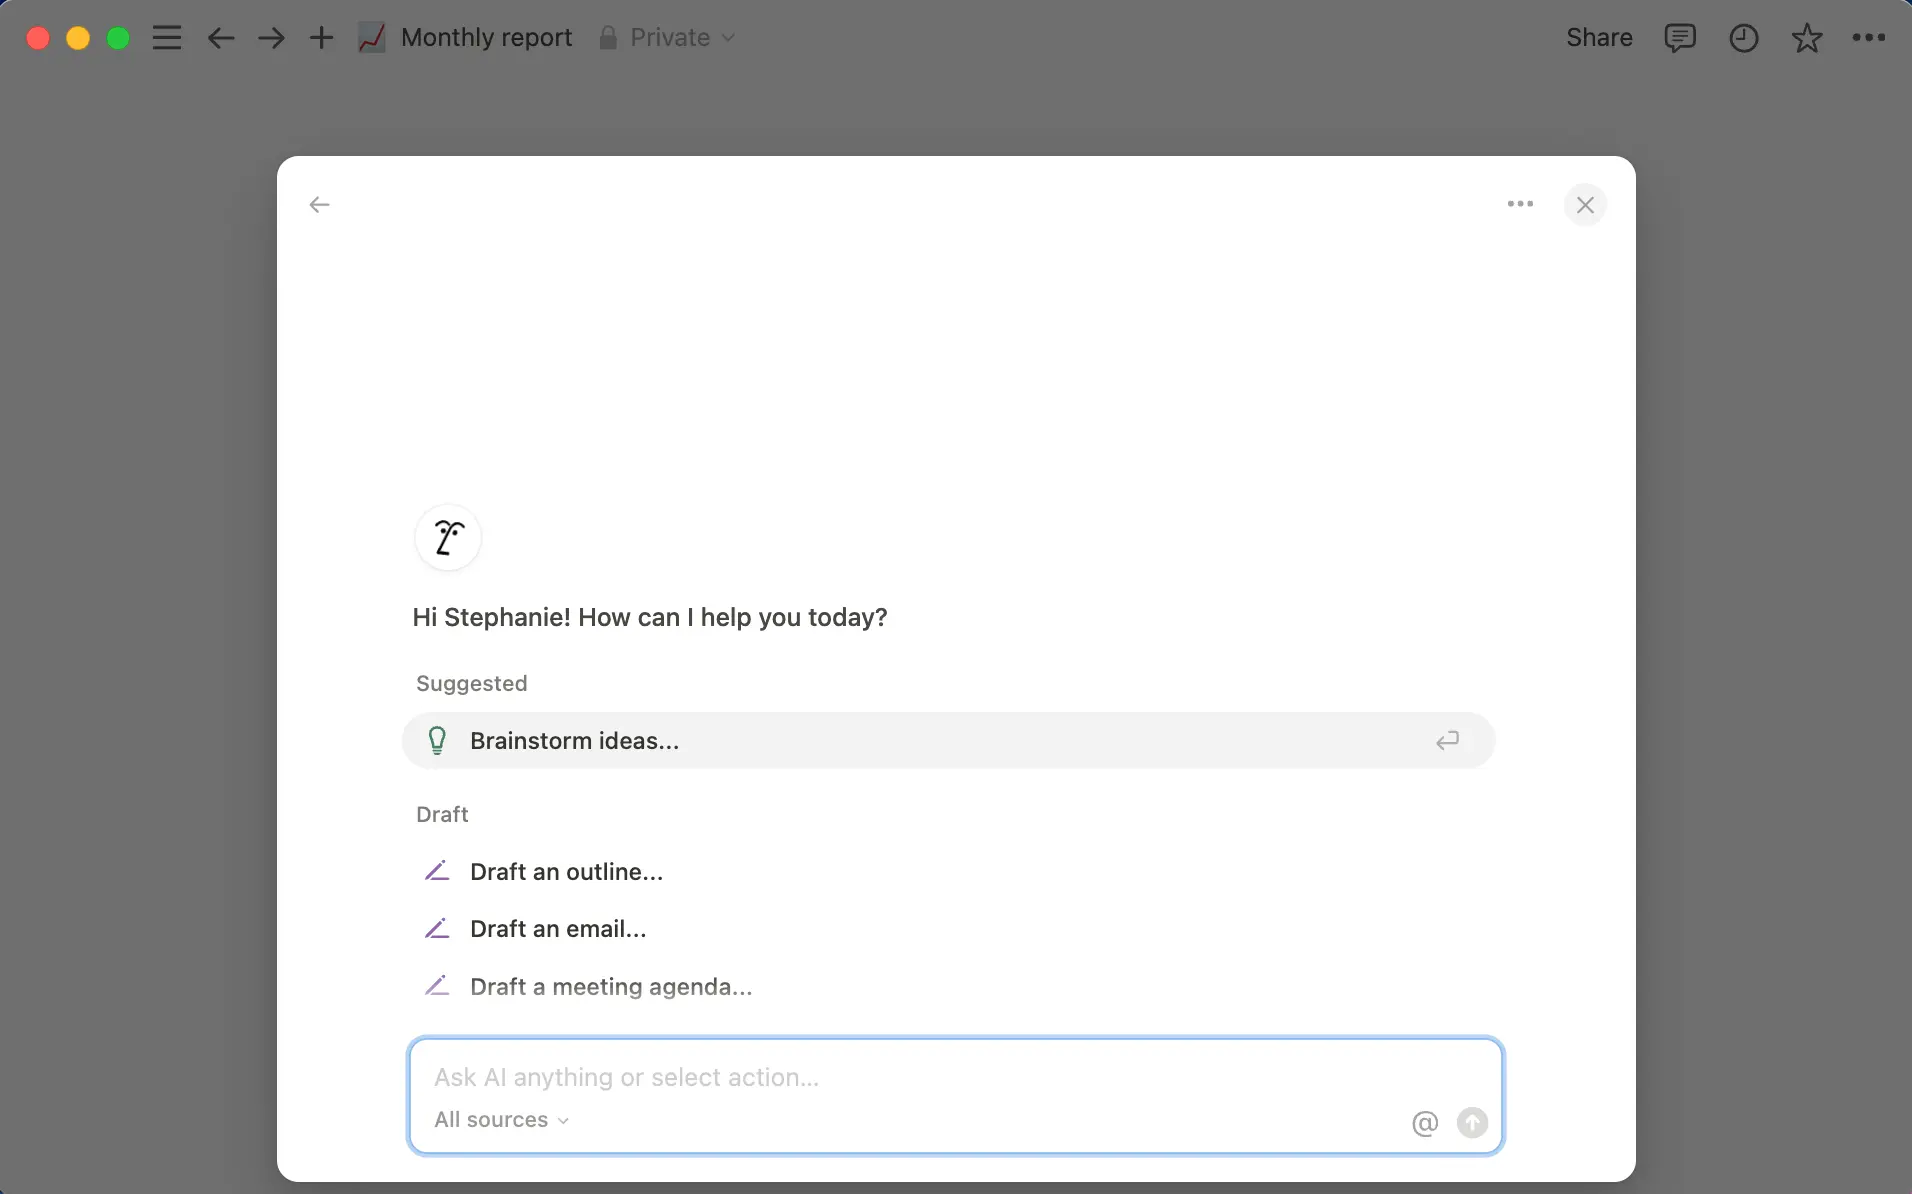Go back with the AI dialog arrow
The height and width of the screenshot is (1194, 1912).
tap(319, 204)
